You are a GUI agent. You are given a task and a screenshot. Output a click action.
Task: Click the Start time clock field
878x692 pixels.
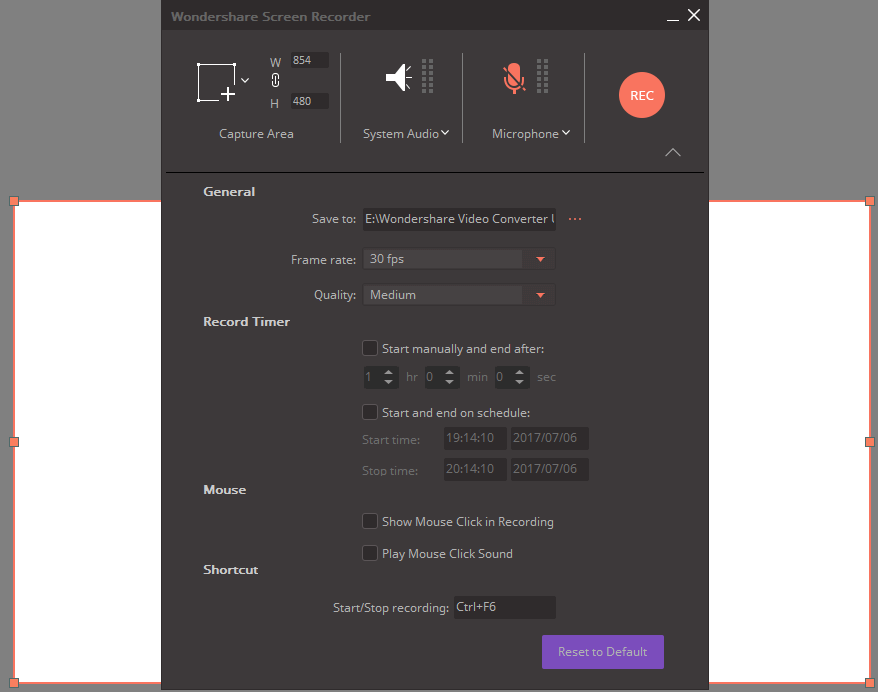[x=475, y=438]
